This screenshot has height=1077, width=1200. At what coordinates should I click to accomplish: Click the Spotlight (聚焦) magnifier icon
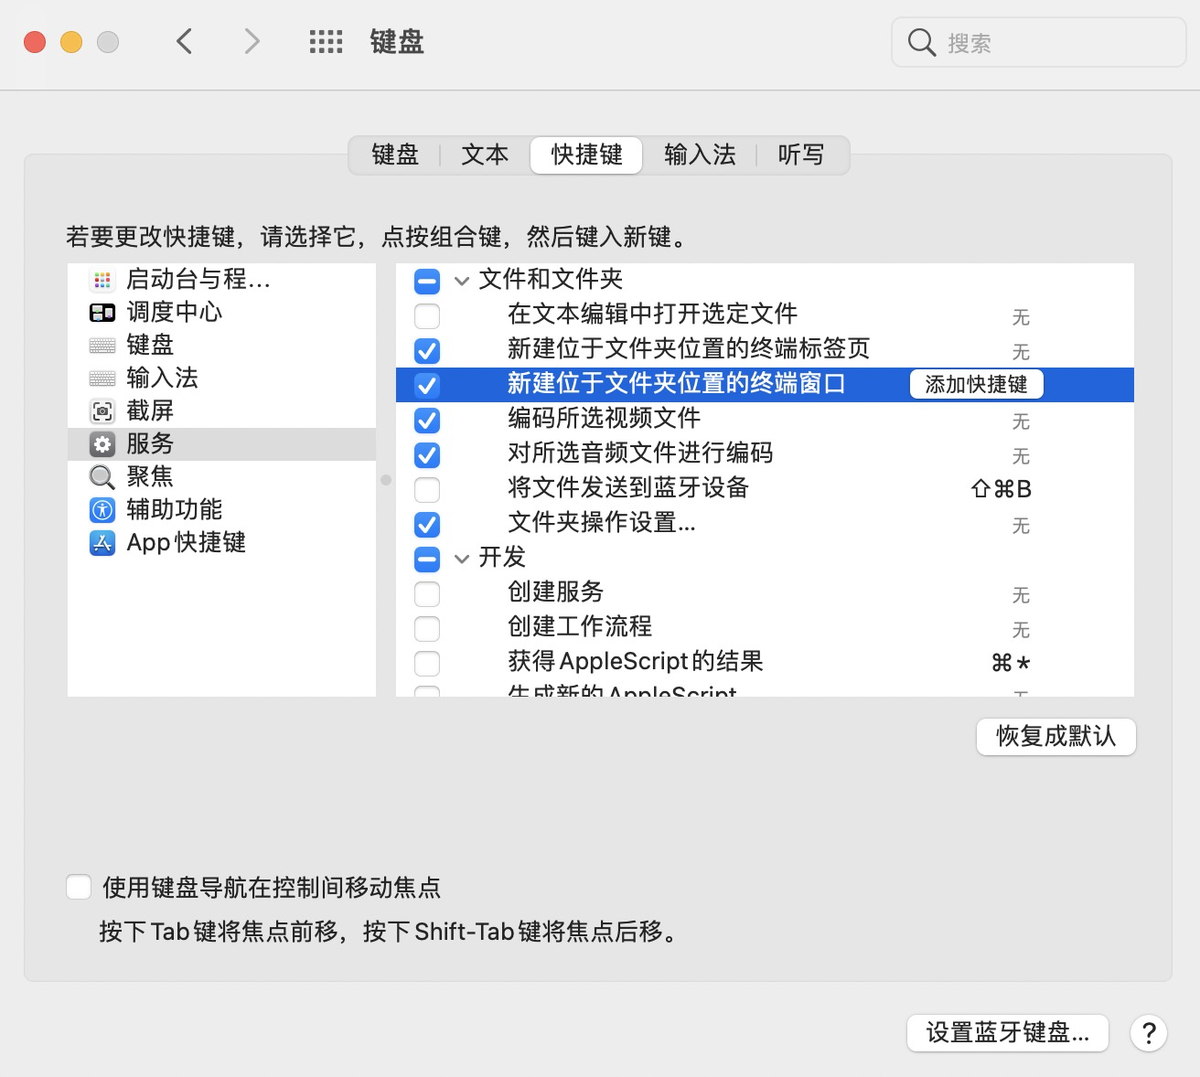tap(102, 477)
